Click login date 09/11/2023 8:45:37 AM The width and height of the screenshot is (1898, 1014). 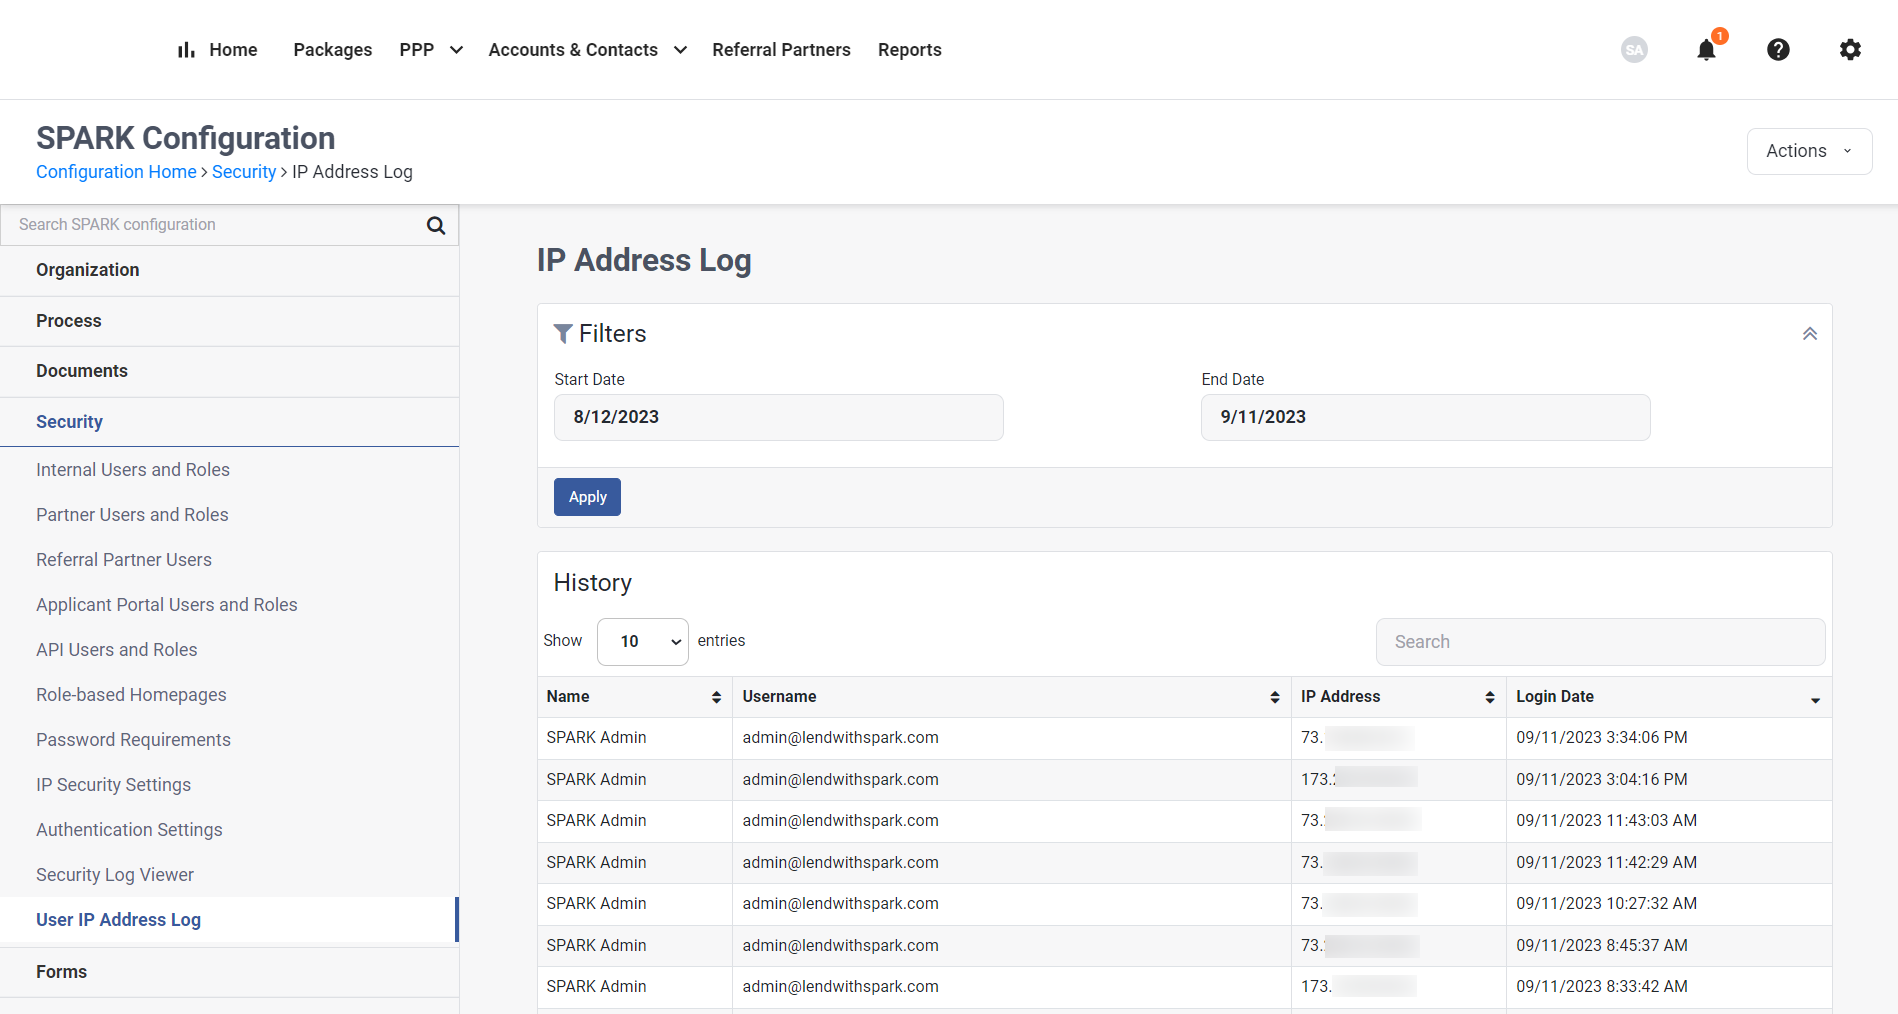tap(1602, 946)
